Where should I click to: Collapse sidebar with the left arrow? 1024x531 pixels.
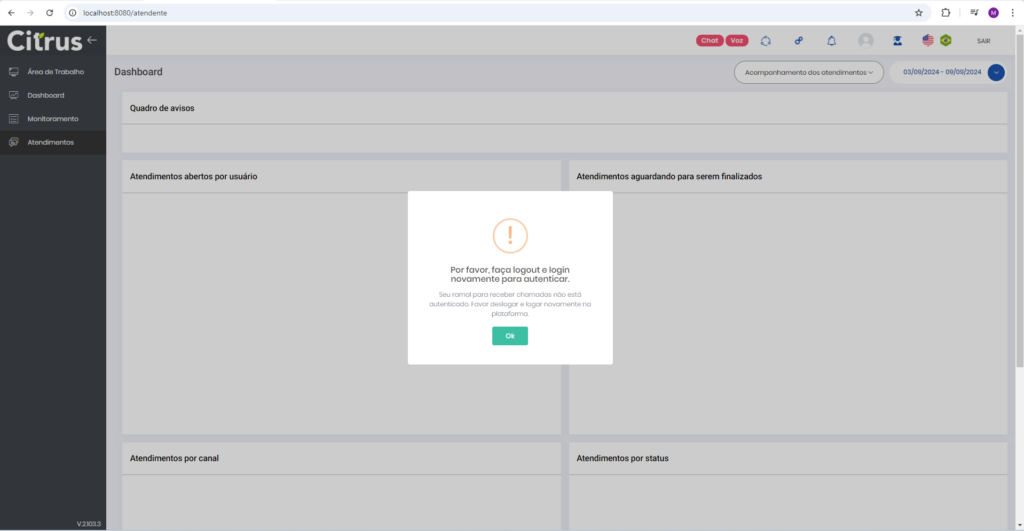[x=92, y=40]
